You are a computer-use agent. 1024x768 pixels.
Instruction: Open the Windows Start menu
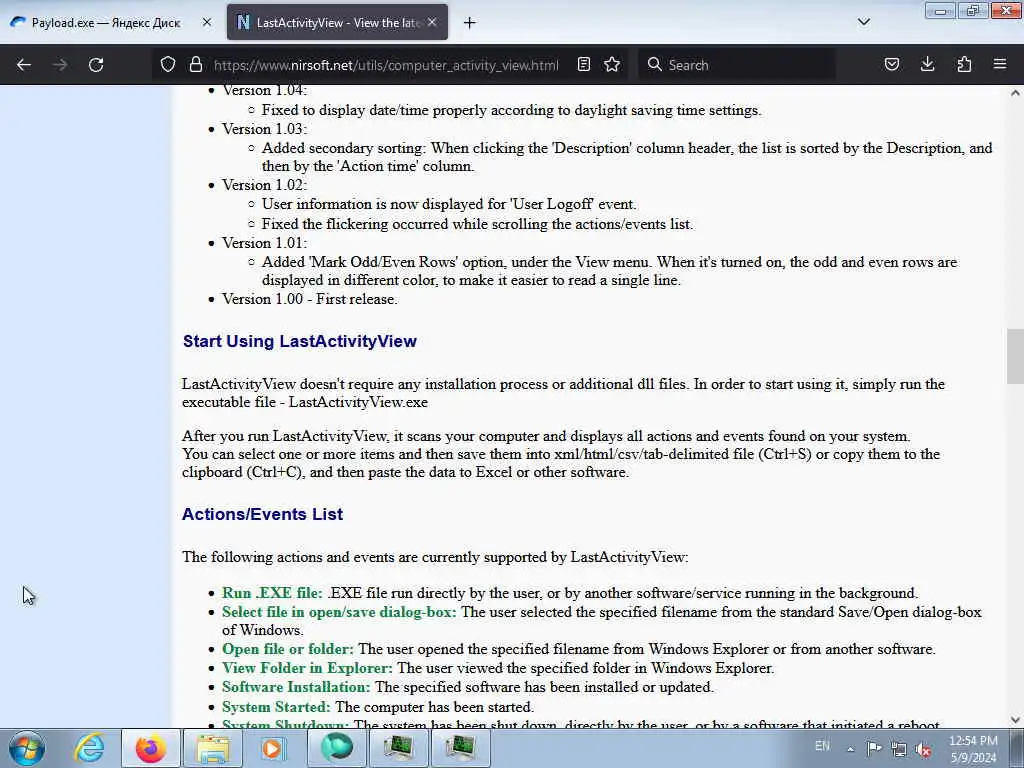point(27,748)
